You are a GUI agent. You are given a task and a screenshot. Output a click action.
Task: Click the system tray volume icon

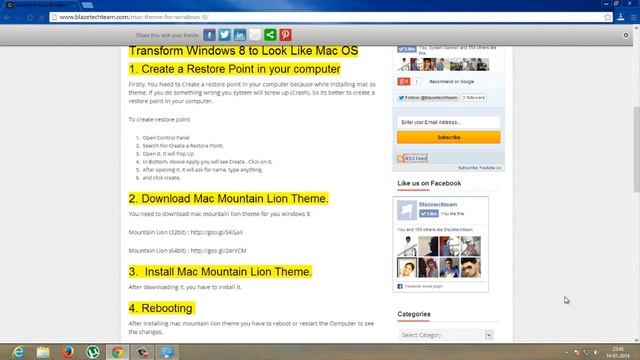(x=596, y=352)
